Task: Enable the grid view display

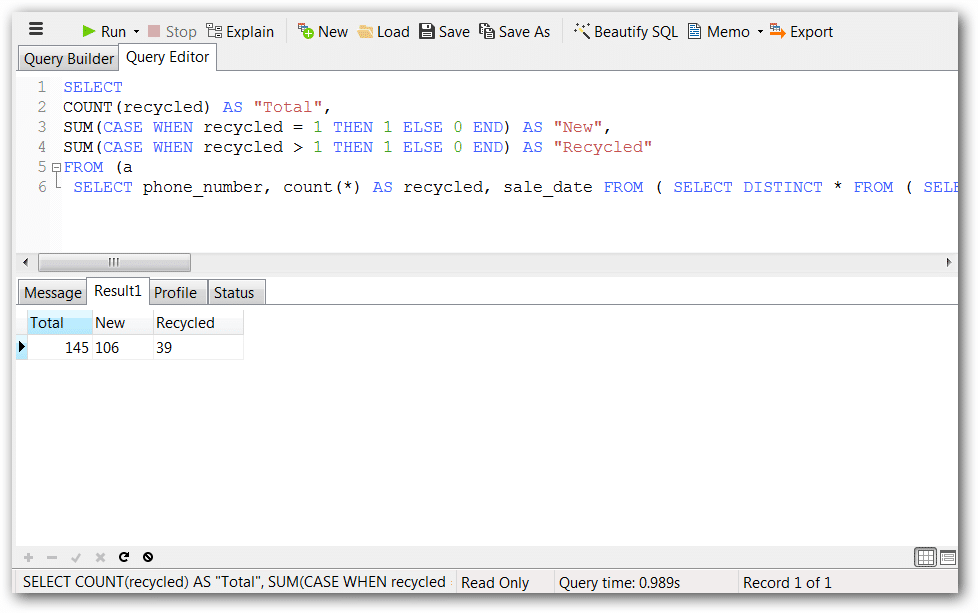Action: [925, 557]
